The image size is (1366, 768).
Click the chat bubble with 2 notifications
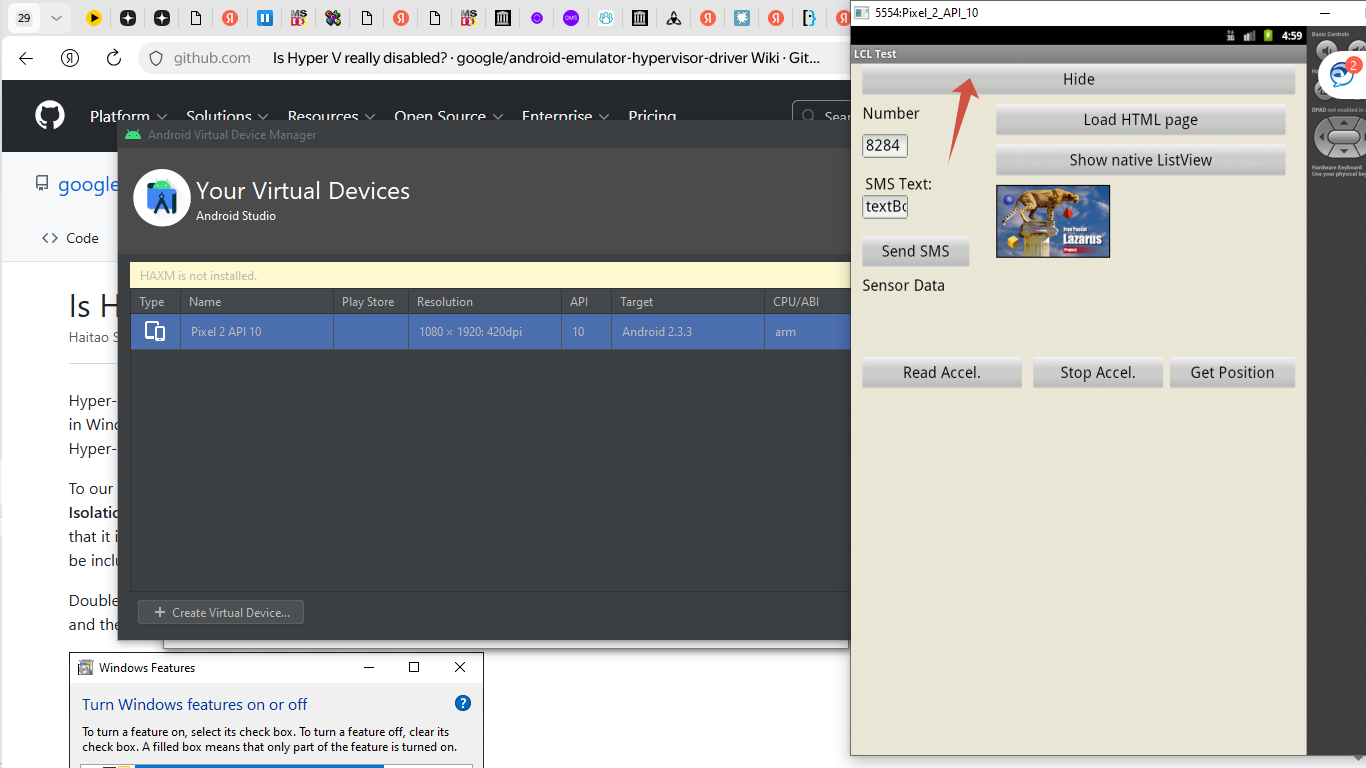pos(1341,74)
